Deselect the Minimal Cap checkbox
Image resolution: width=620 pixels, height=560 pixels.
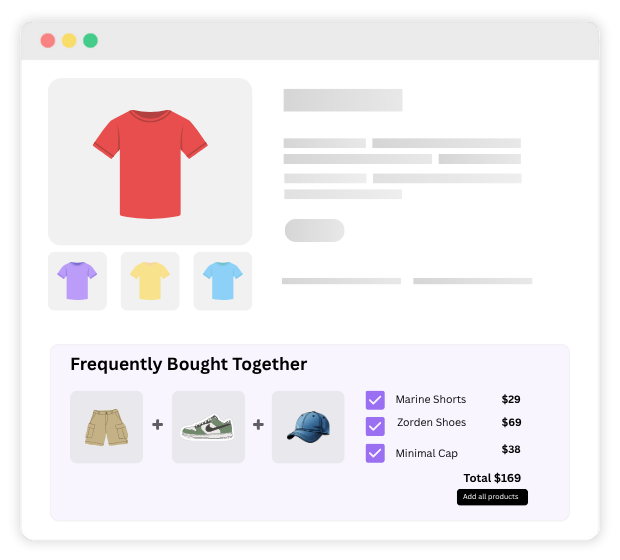pos(375,453)
